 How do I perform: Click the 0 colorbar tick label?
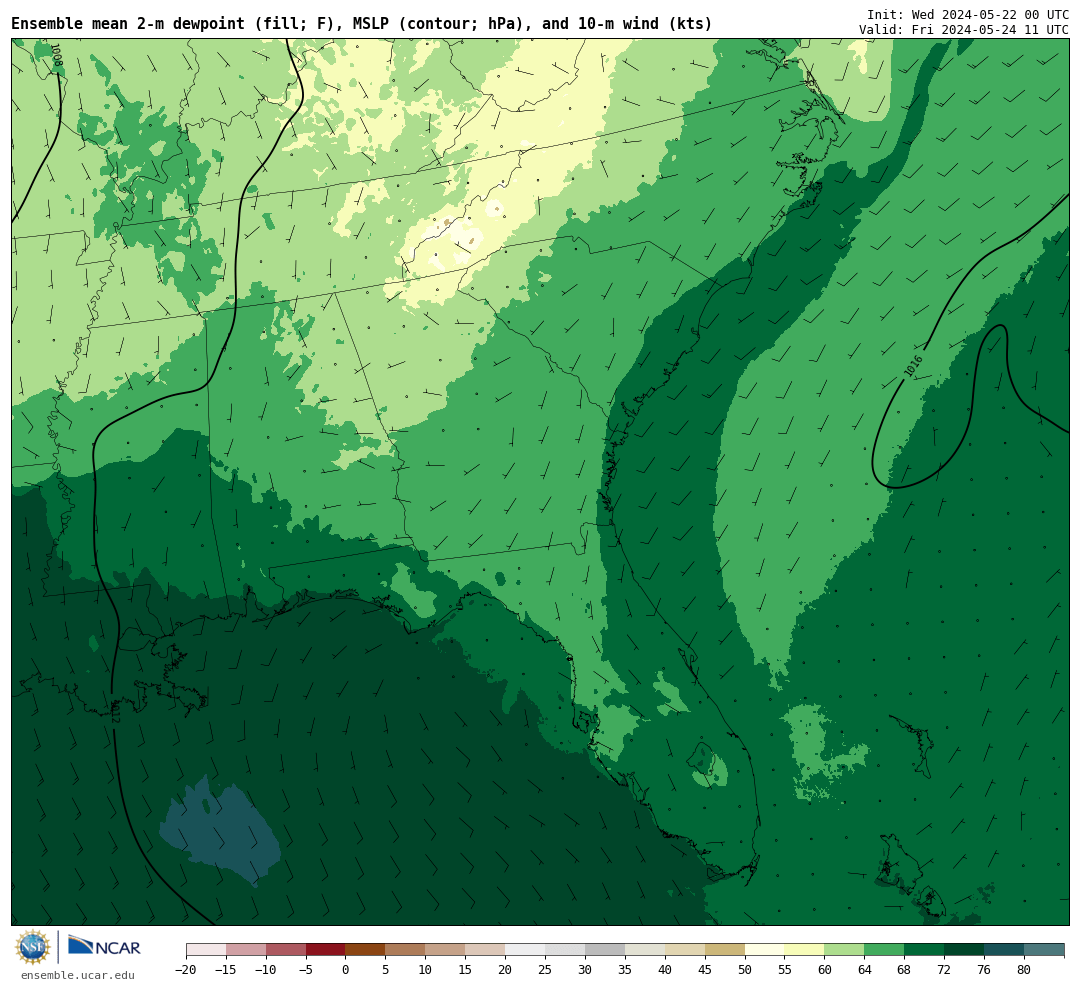pyautogui.click(x=345, y=969)
